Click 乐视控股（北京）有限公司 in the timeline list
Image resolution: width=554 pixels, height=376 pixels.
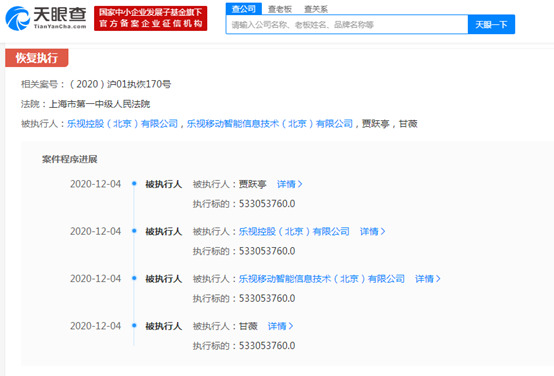click(x=294, y=231)
